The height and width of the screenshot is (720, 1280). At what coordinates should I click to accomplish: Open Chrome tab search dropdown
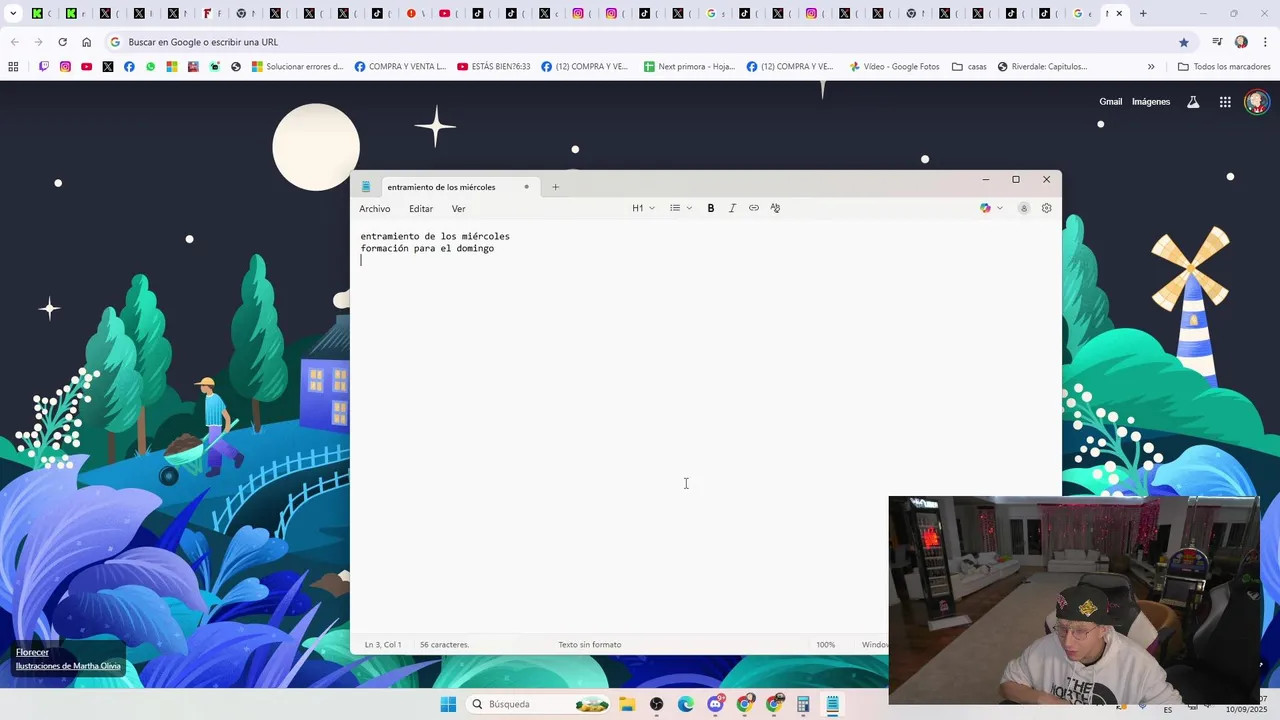(13, 14)
